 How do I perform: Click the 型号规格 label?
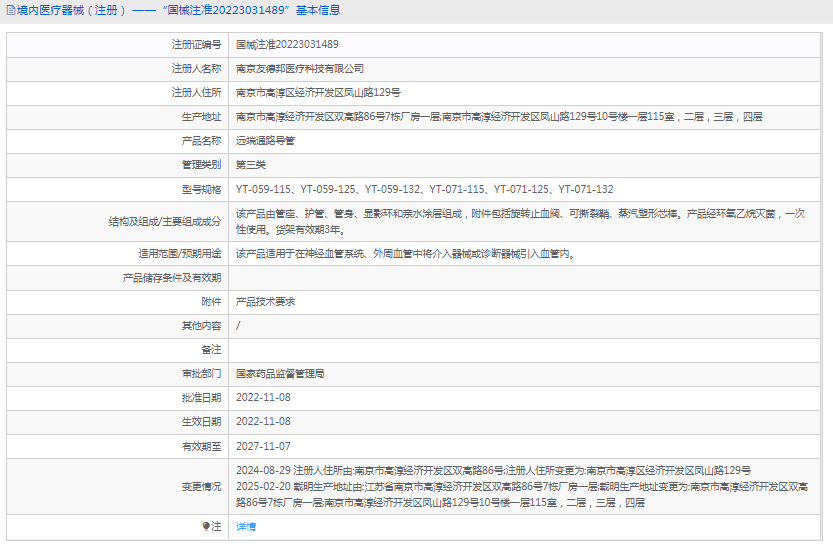[201, 189]
